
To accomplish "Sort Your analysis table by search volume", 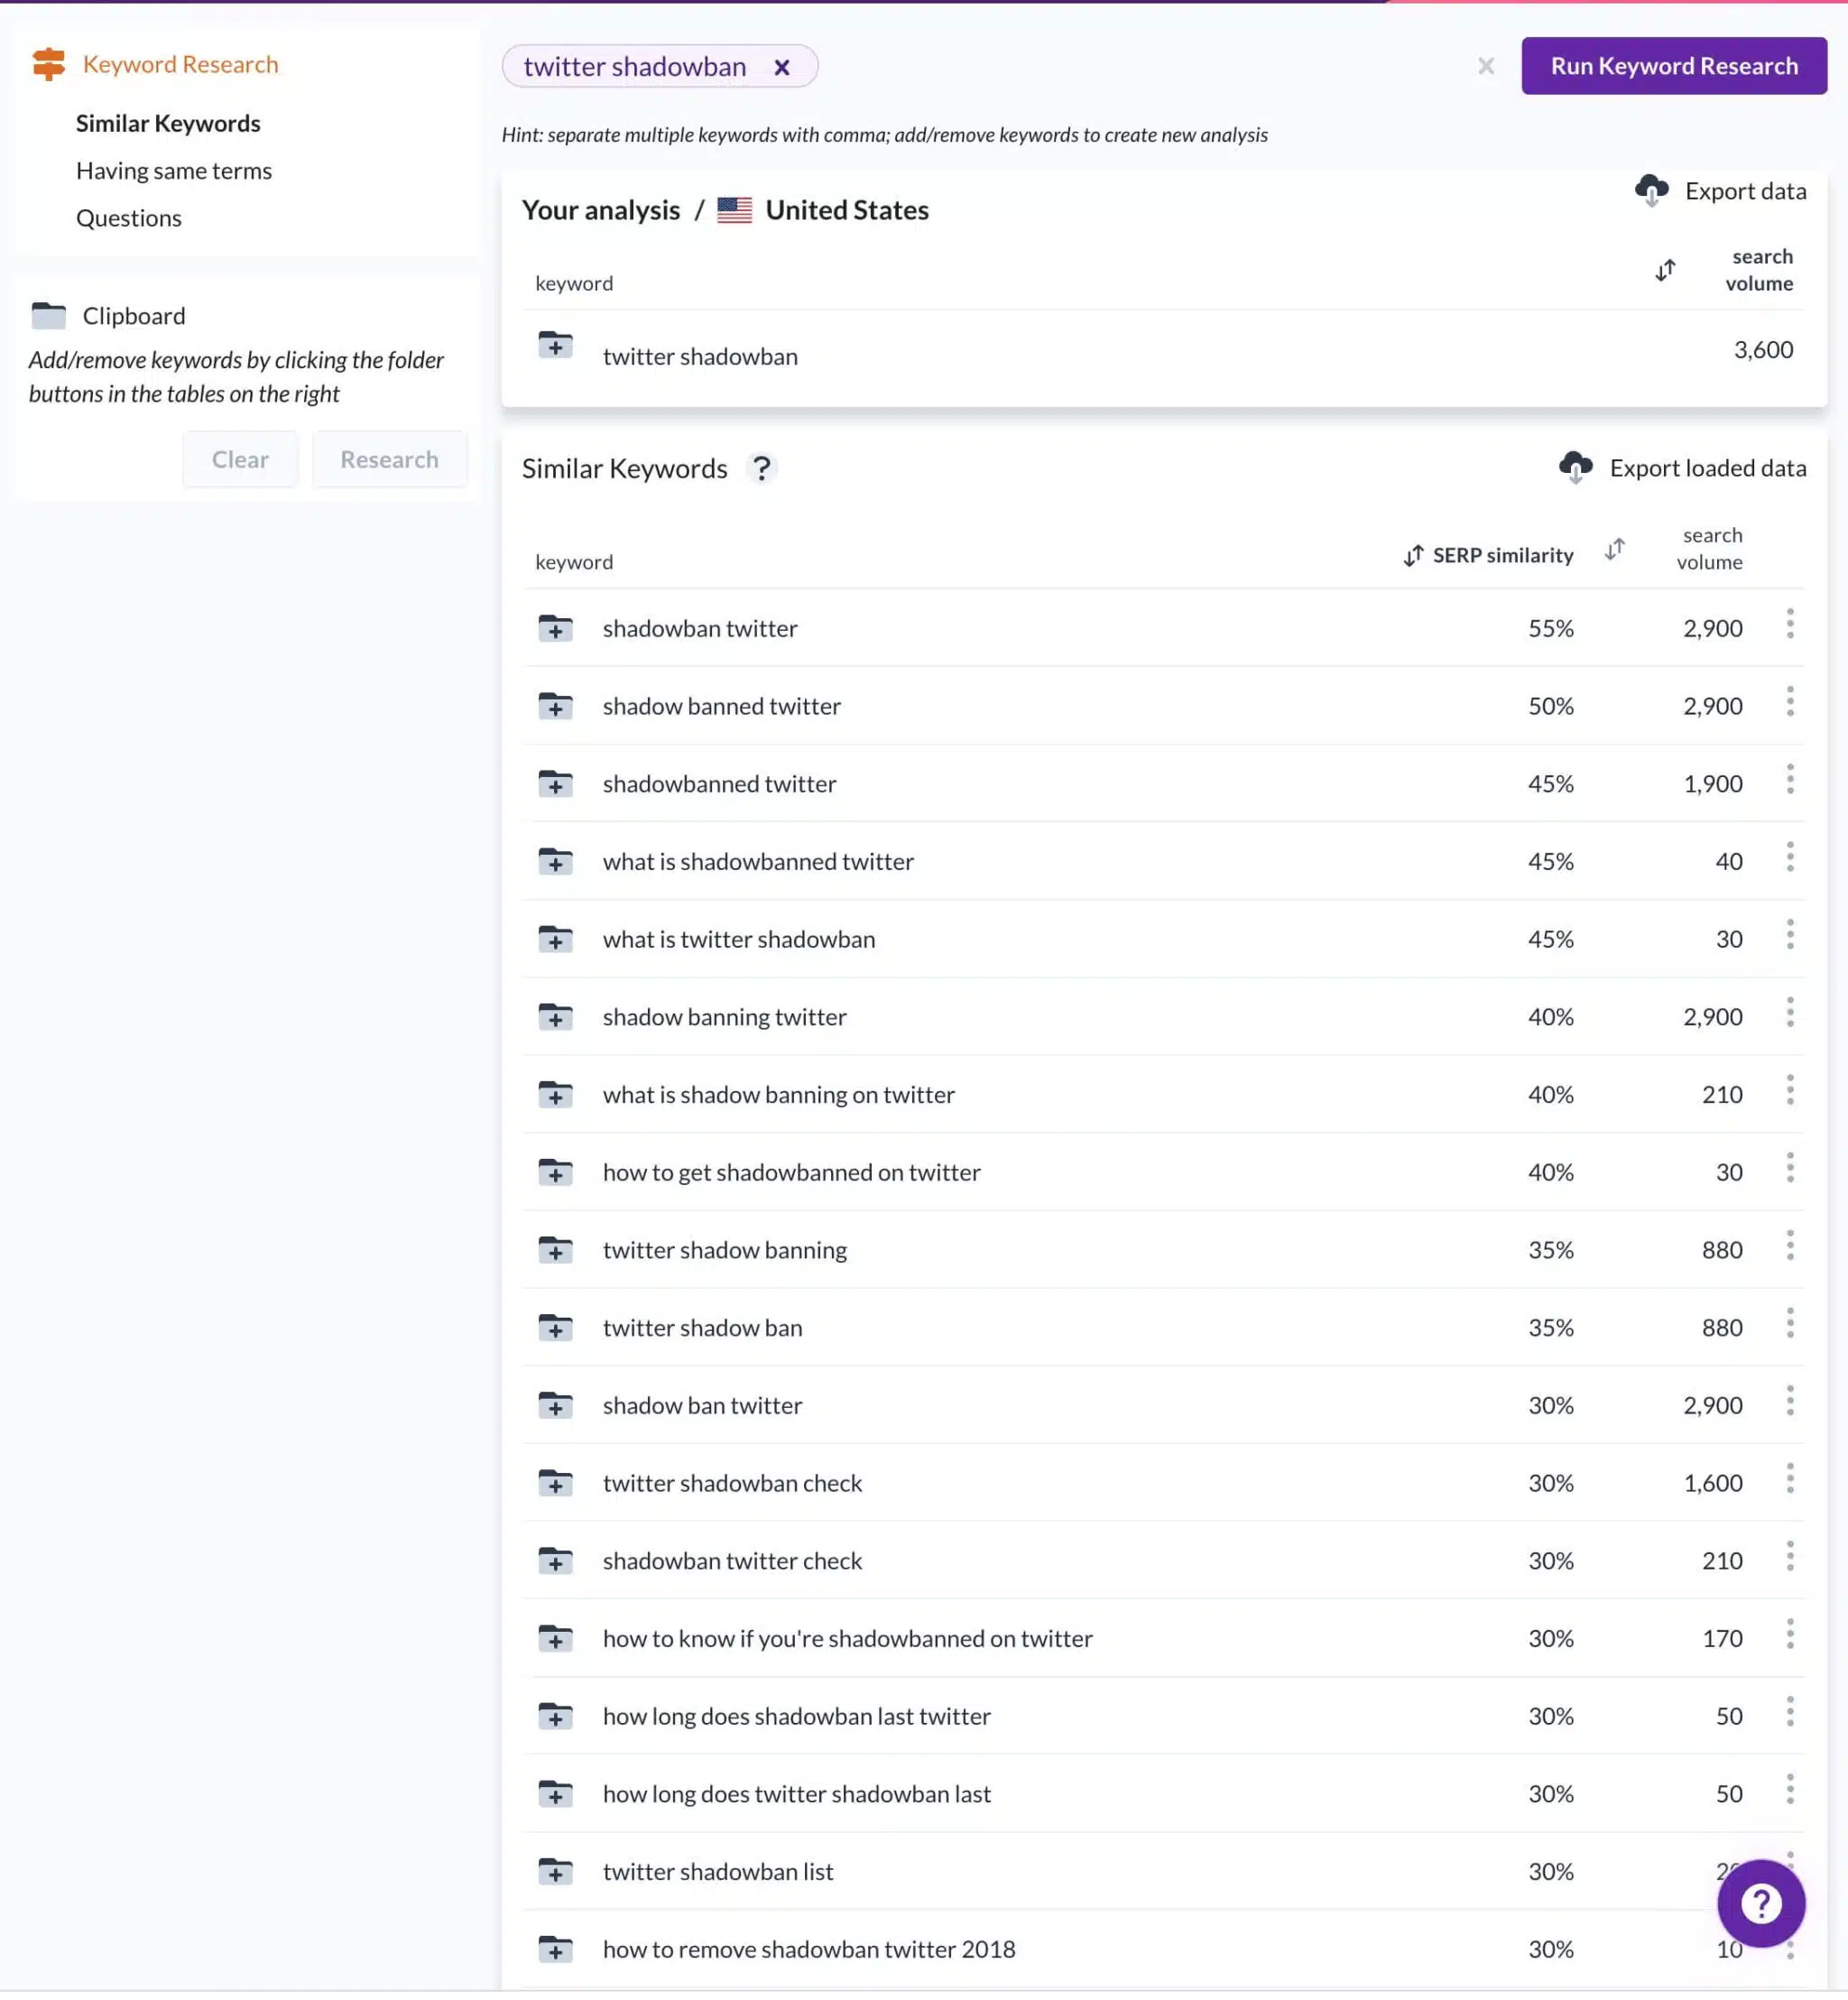I will [1666, 271].
